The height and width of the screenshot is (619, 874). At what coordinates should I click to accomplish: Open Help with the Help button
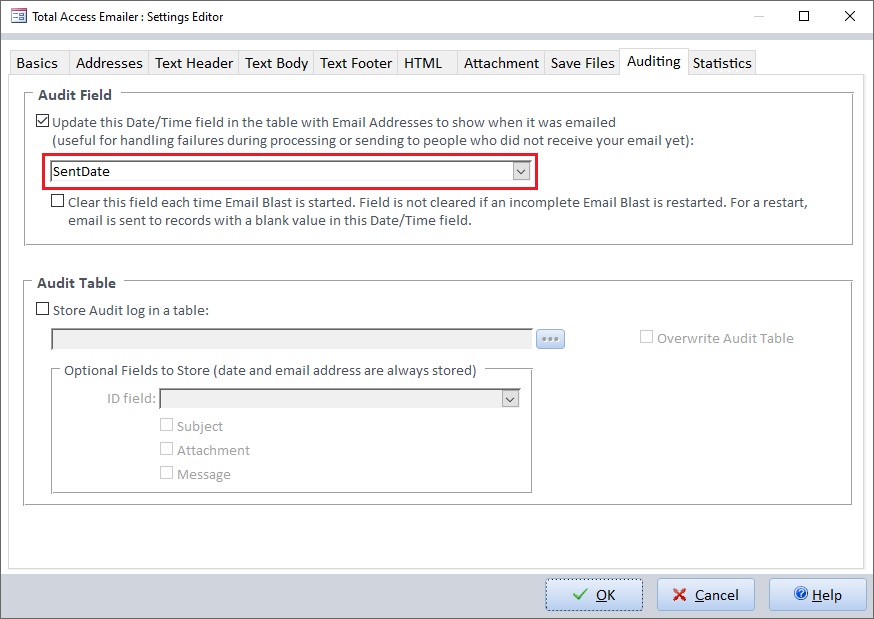(x=817, y=595)
